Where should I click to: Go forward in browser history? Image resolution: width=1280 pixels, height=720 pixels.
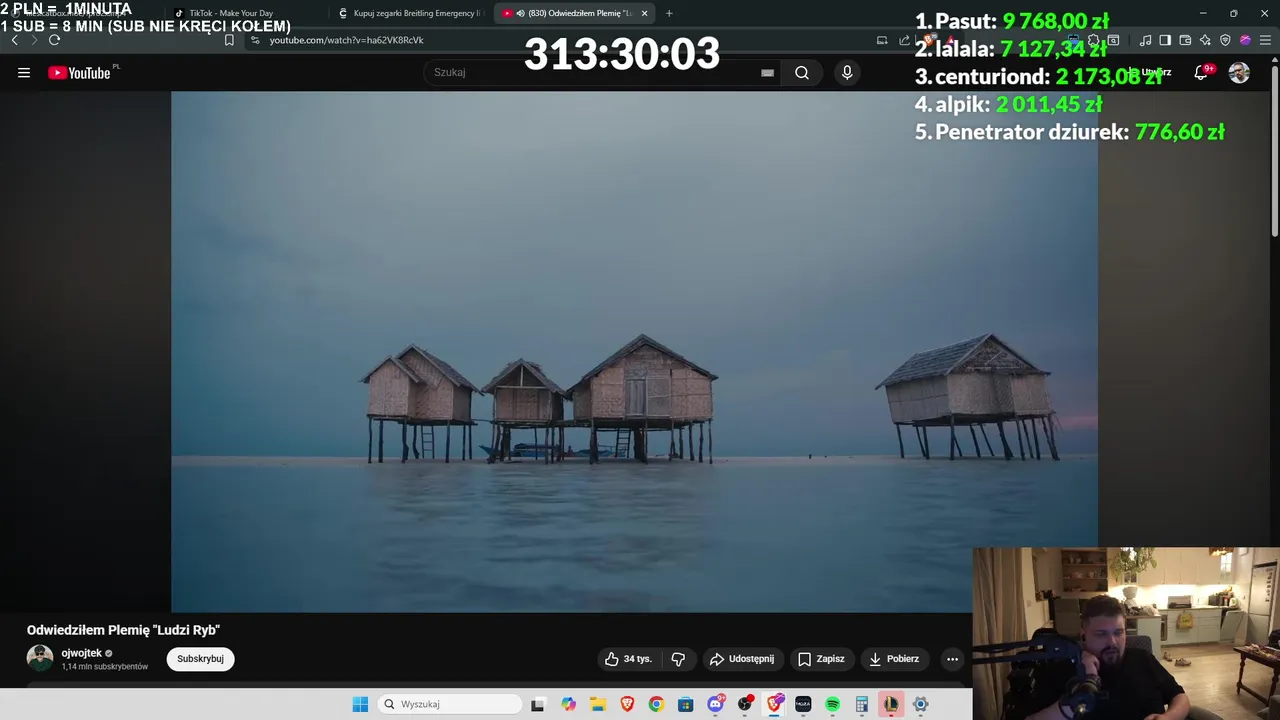(x=34, y=40)
